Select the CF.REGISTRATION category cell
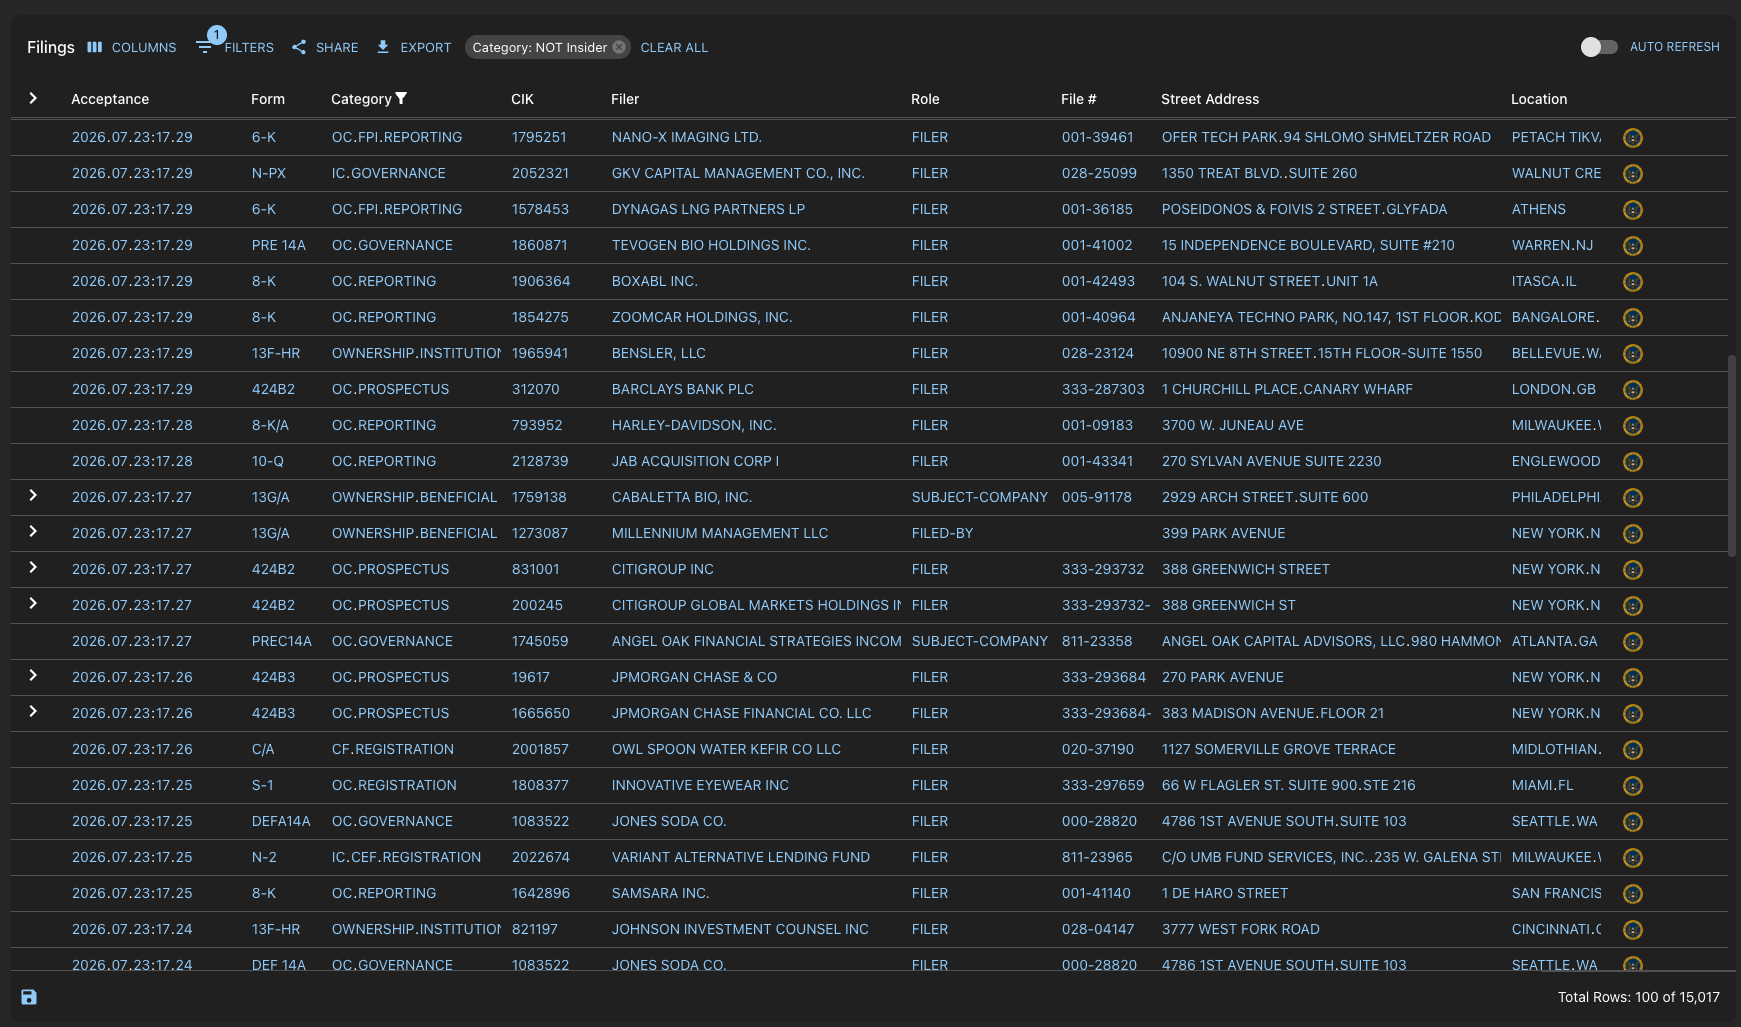 pyautogui.click(x=393, y=749)
